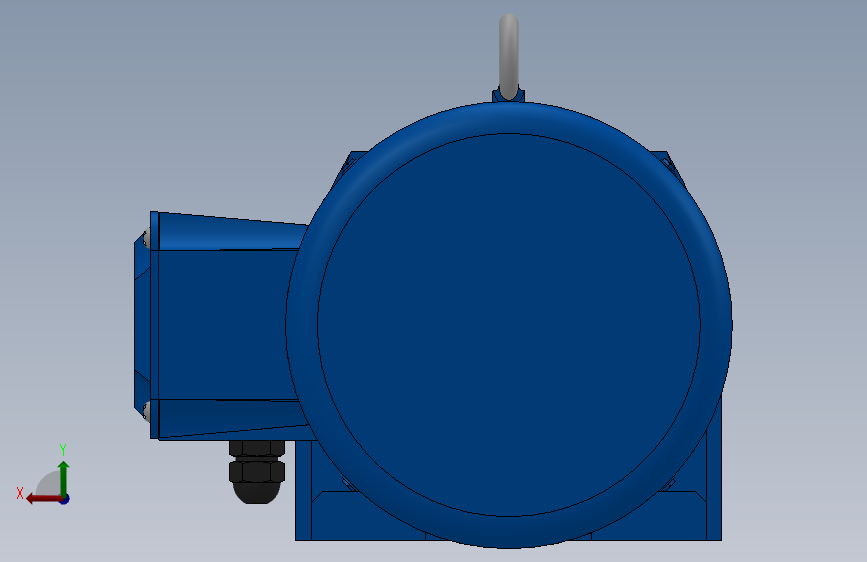Pick the black cable gland under the terminal box
867x562 pixels.
[257, 471]
